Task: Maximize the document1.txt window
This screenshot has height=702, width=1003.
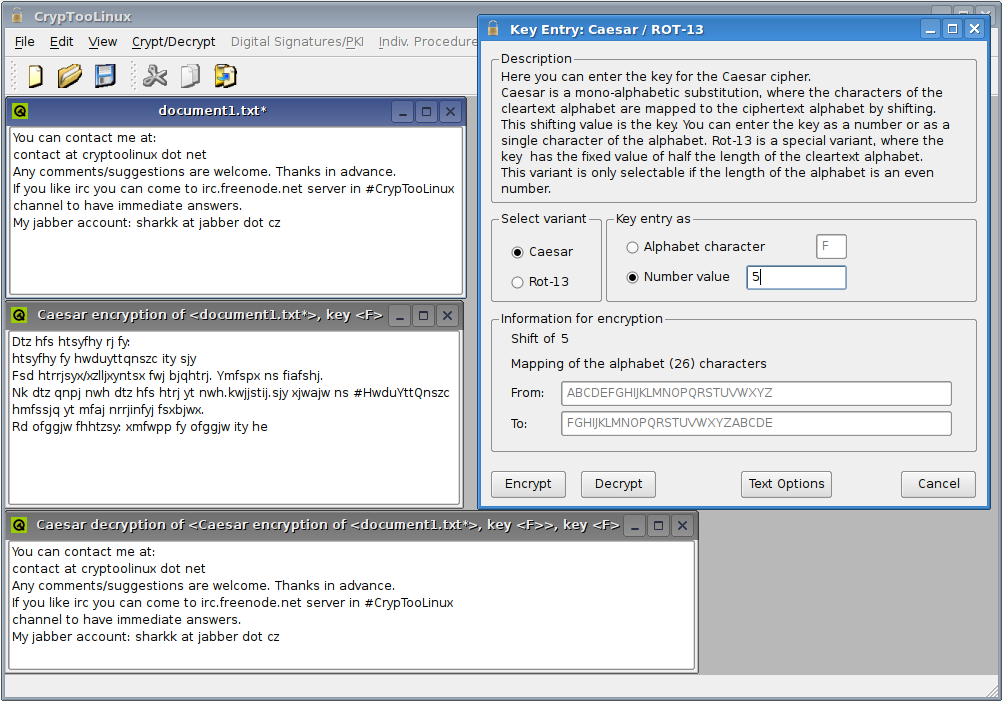Action: click(x=427, y=112)
